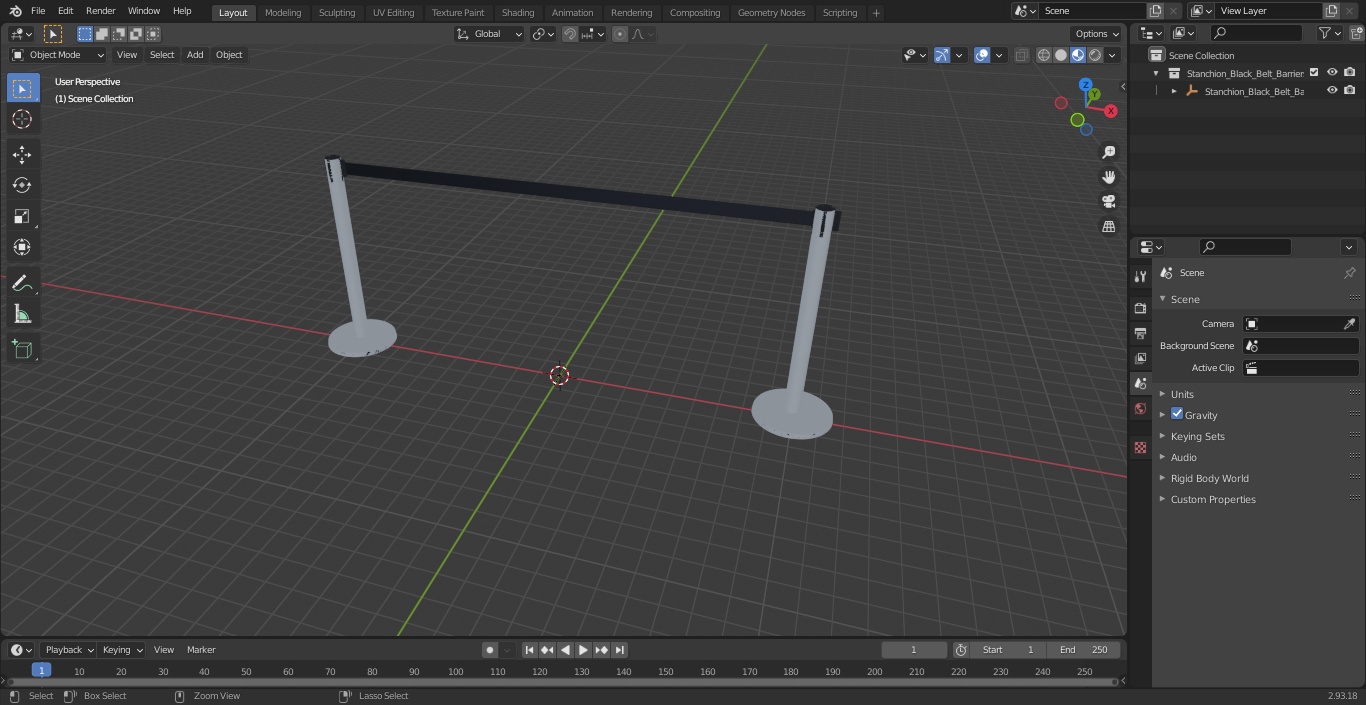Image resolution: width=1366 pixels, height=705 pixels.
Task: Open the File menu
Action: point(37,11)
